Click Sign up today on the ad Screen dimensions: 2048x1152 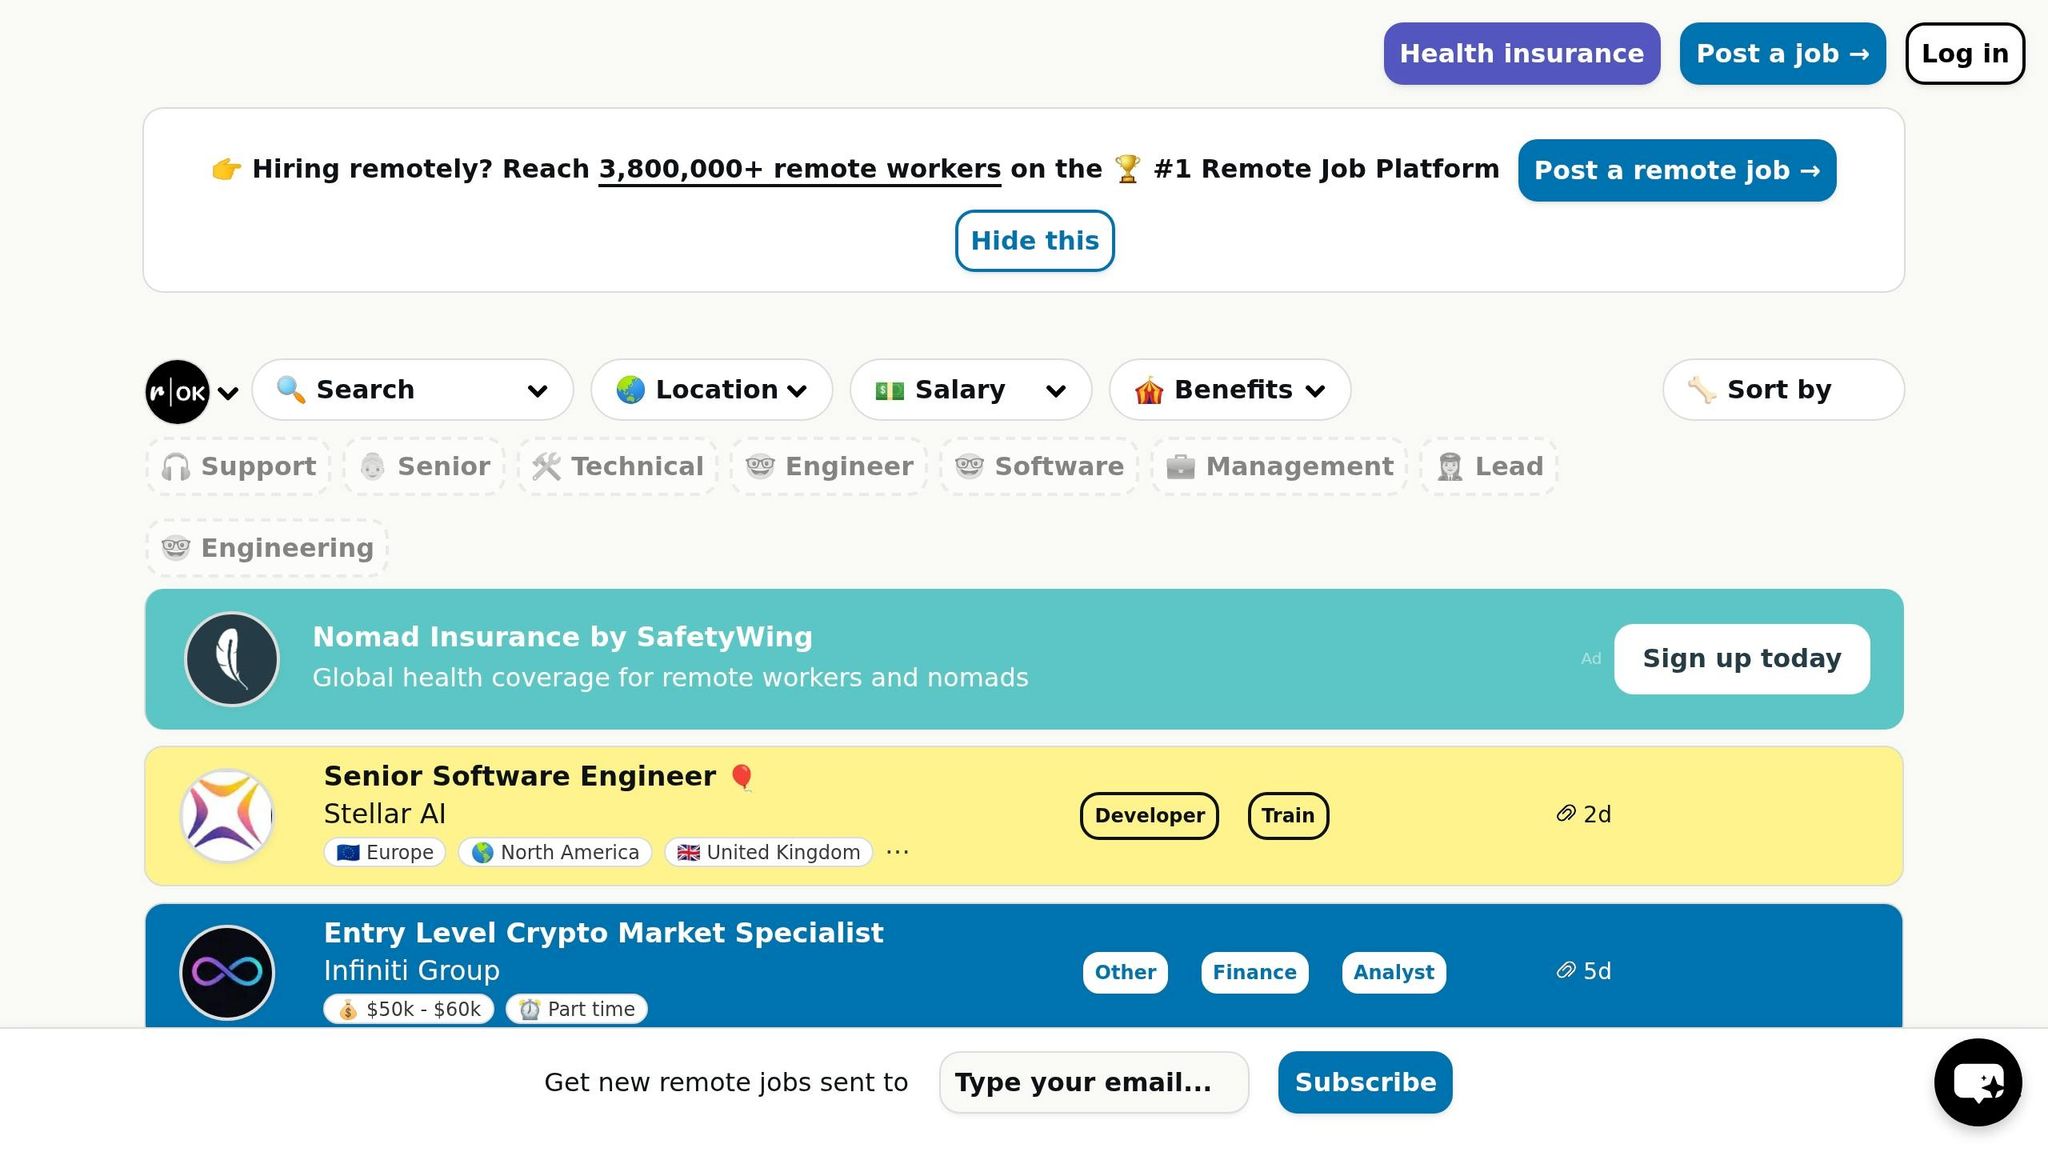click(1742, 659)
